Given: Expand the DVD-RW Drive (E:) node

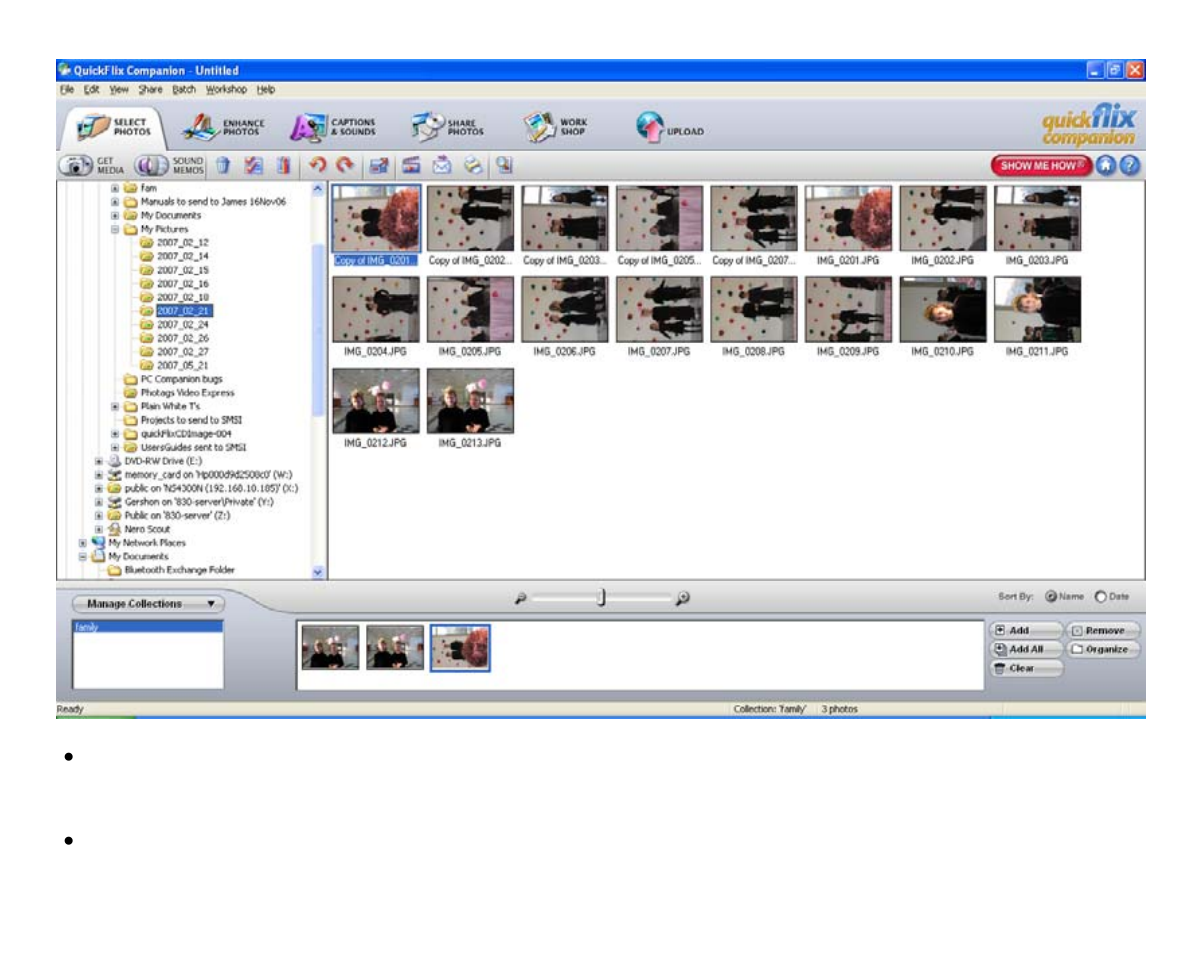Looking at the screenshot, I should point(98,461).
